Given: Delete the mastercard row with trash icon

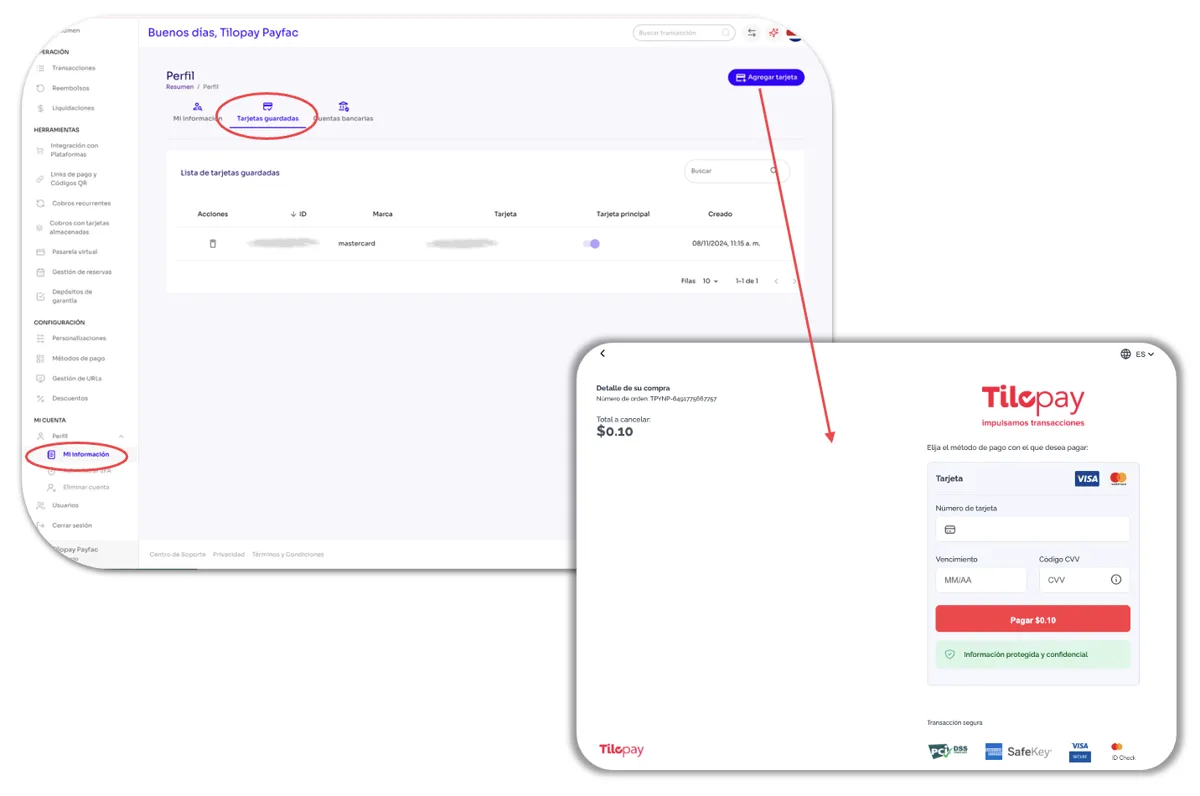Looking at the screenshot, I should 212,243.
